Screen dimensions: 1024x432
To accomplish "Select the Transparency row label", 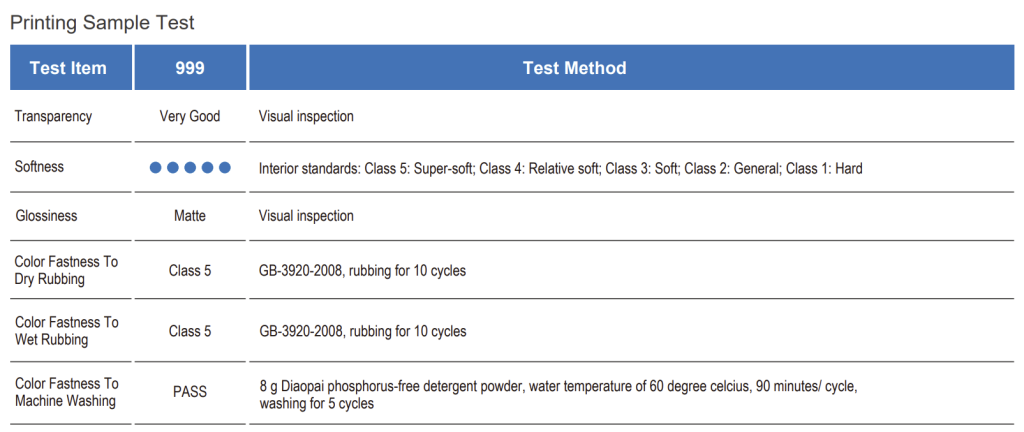I will [53, 116].
